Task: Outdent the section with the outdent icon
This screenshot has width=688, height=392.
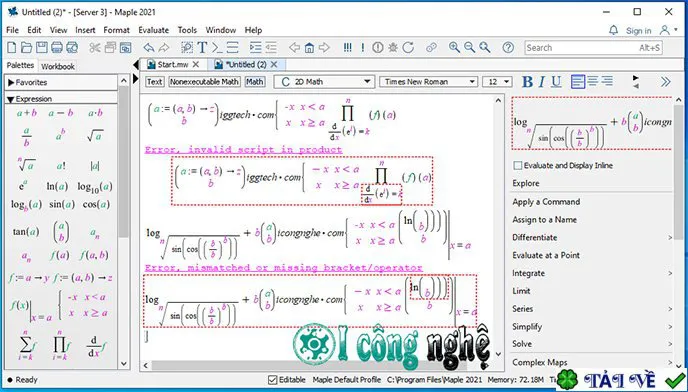Action: tap(271, 47)
